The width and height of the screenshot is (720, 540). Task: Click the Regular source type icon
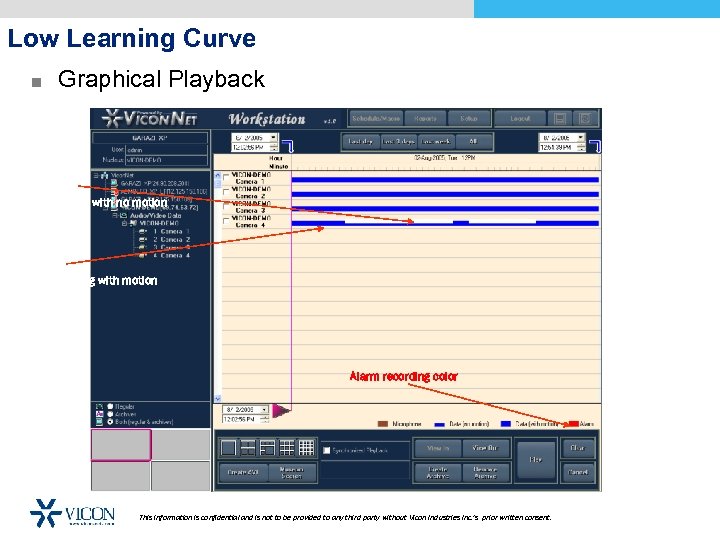99,406
